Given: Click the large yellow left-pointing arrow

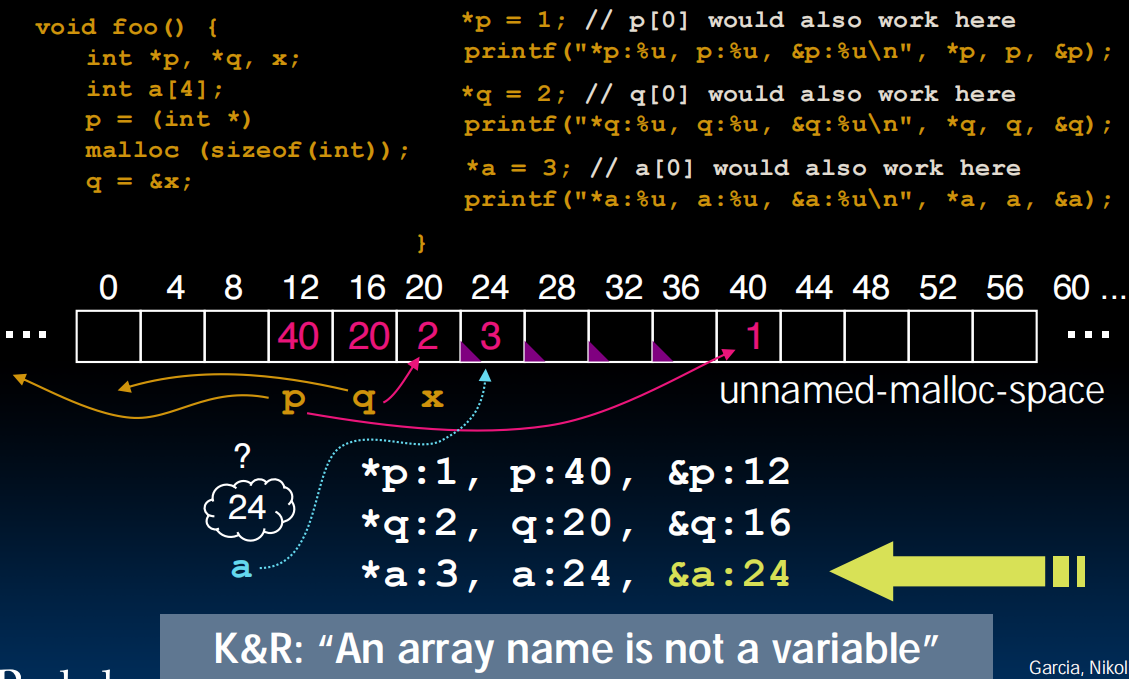Looking at the screenshot, I should [958, 571].
